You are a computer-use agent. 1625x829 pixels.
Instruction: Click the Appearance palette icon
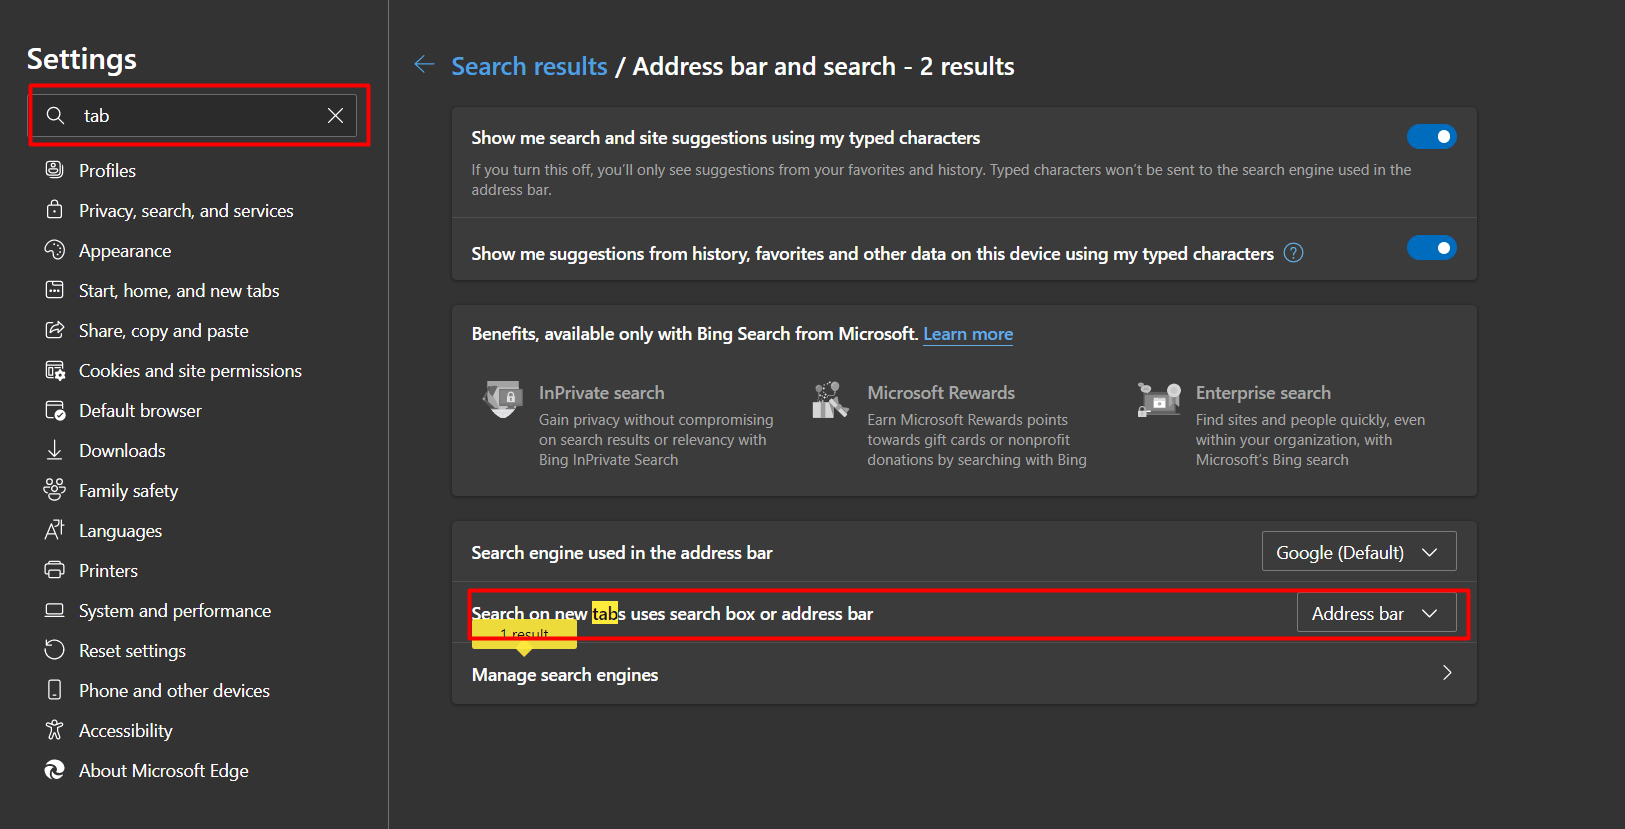[55, 250]
